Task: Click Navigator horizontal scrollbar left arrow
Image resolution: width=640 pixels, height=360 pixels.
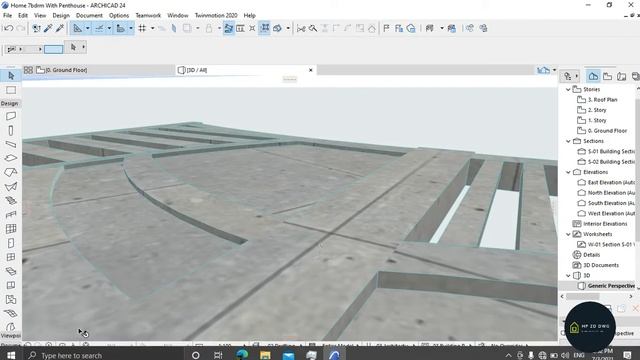Action: [x=562, y=296]
